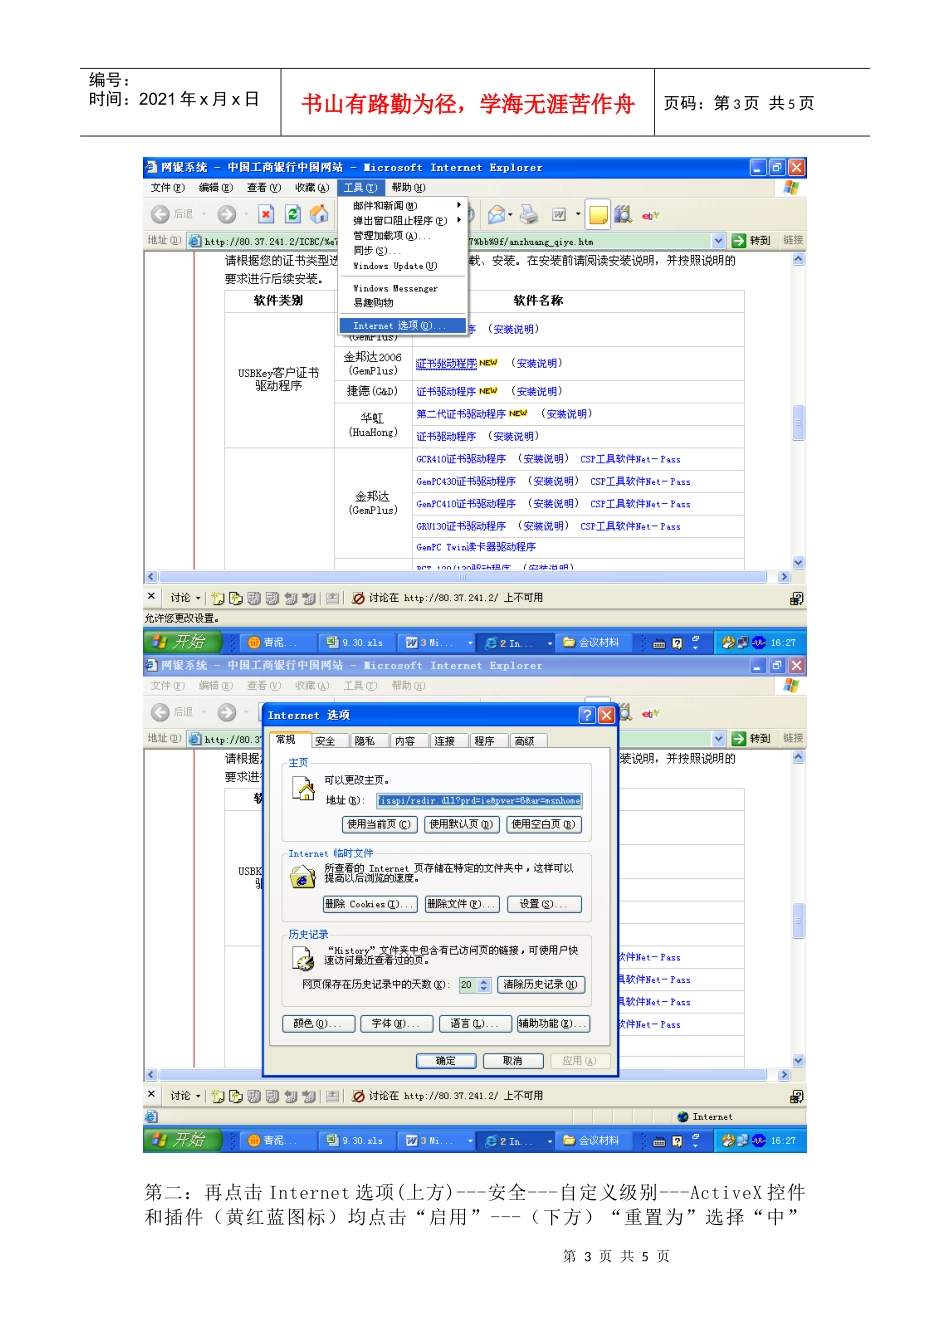950x1344 pixels.
Task: Click the homepage 地址 field in Internet 选项
Action: [x=479, y=800]
